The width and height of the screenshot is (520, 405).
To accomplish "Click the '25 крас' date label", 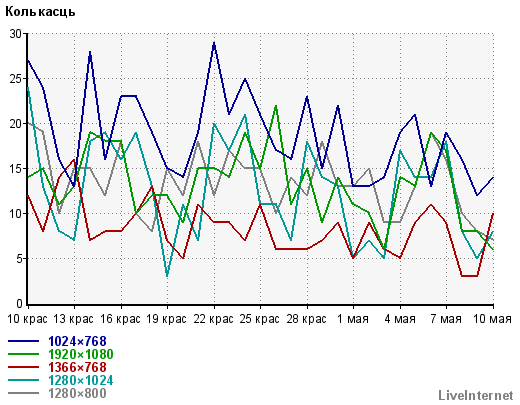I will pos(260,319).
